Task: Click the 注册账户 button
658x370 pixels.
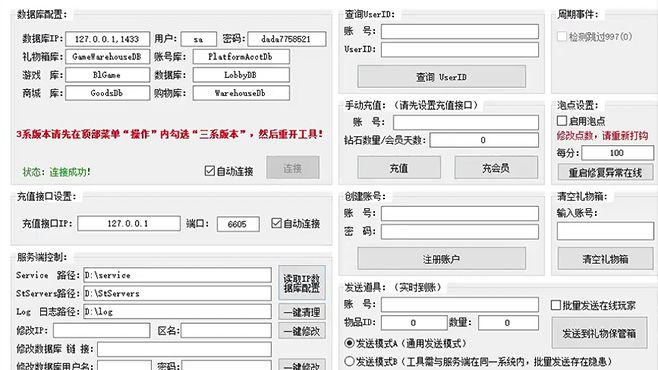Action: tap(441, 259)
